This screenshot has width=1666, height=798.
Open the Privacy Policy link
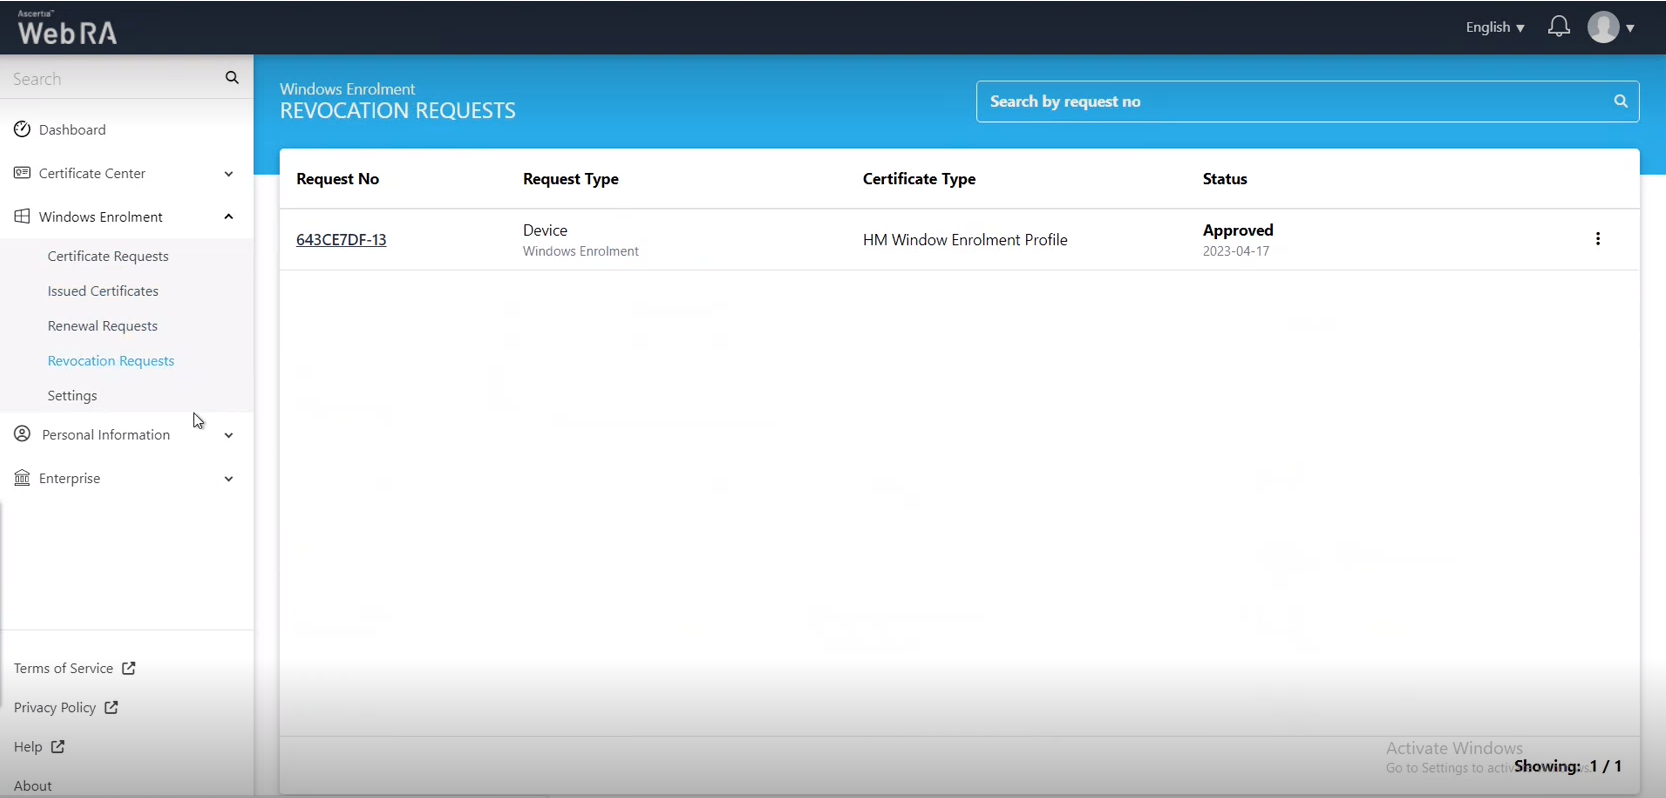pyautogui.click(x=55, y=707)
